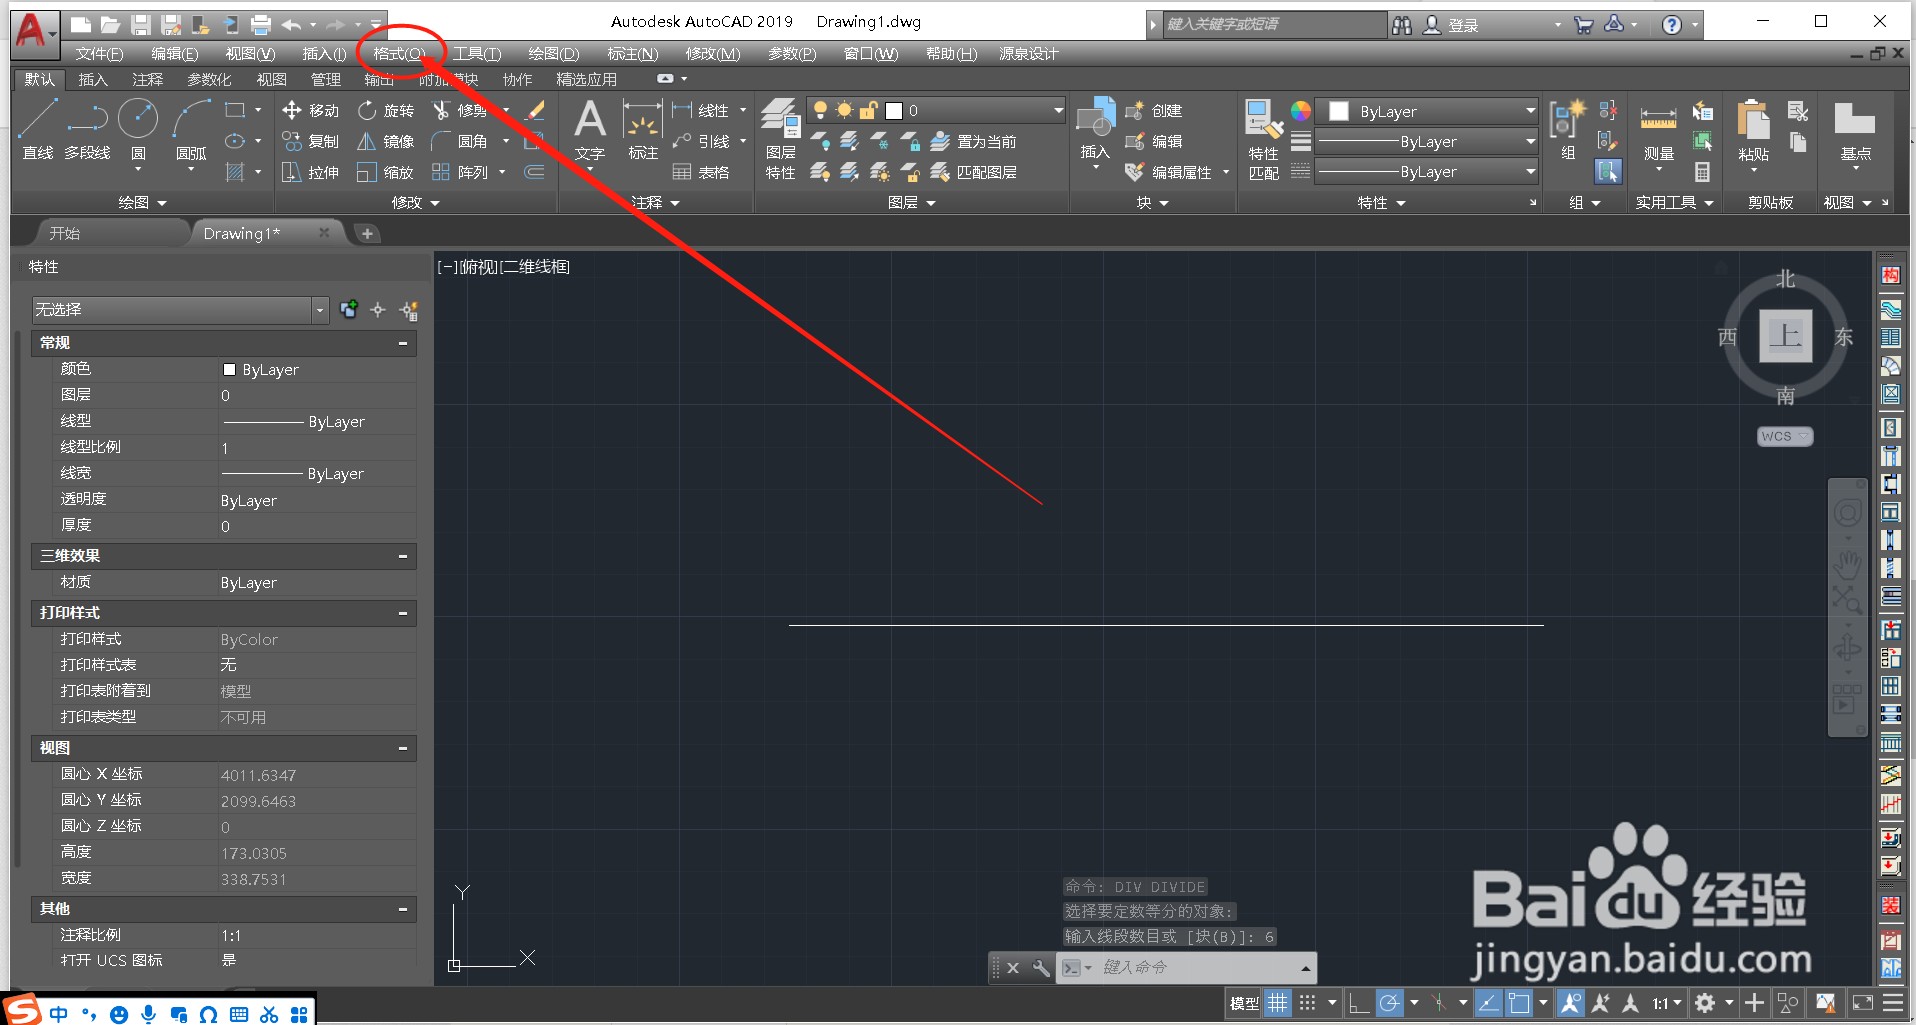Screen dimensions: 1916x1025
Task: Toggle isometric drafting icon in status bar
Action: click(1440, 1003)
